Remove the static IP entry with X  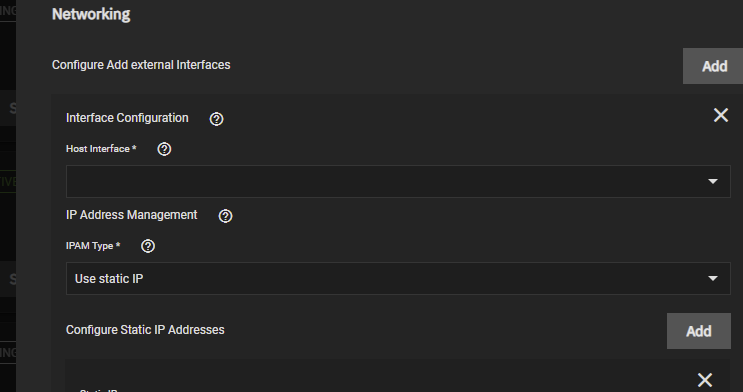click(705, 380)
